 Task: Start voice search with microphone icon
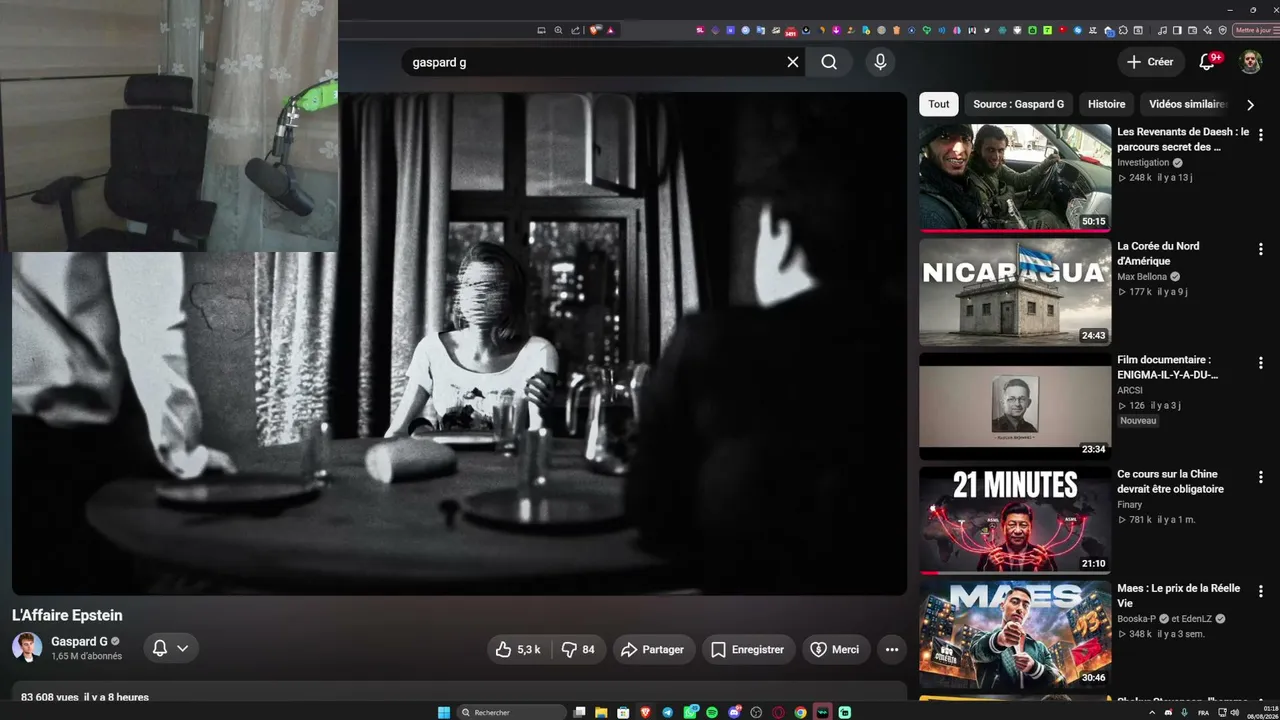coord(880,62)
